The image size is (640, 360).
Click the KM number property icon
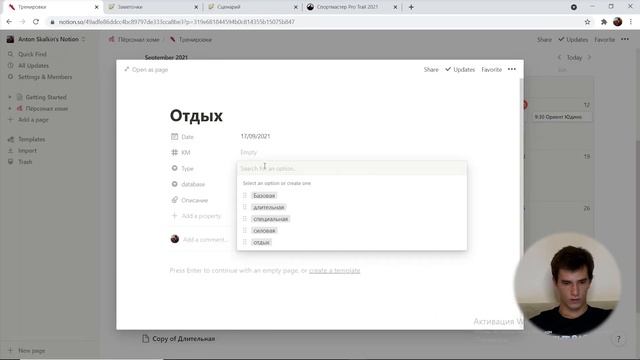[175, 152]
